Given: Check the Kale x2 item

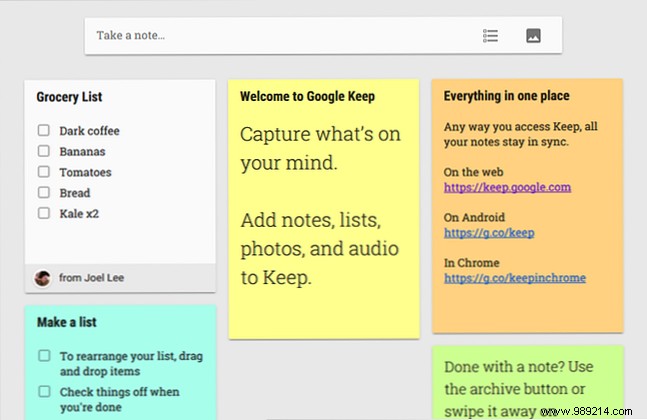Looking at the screenshot, I should (44, 213).
